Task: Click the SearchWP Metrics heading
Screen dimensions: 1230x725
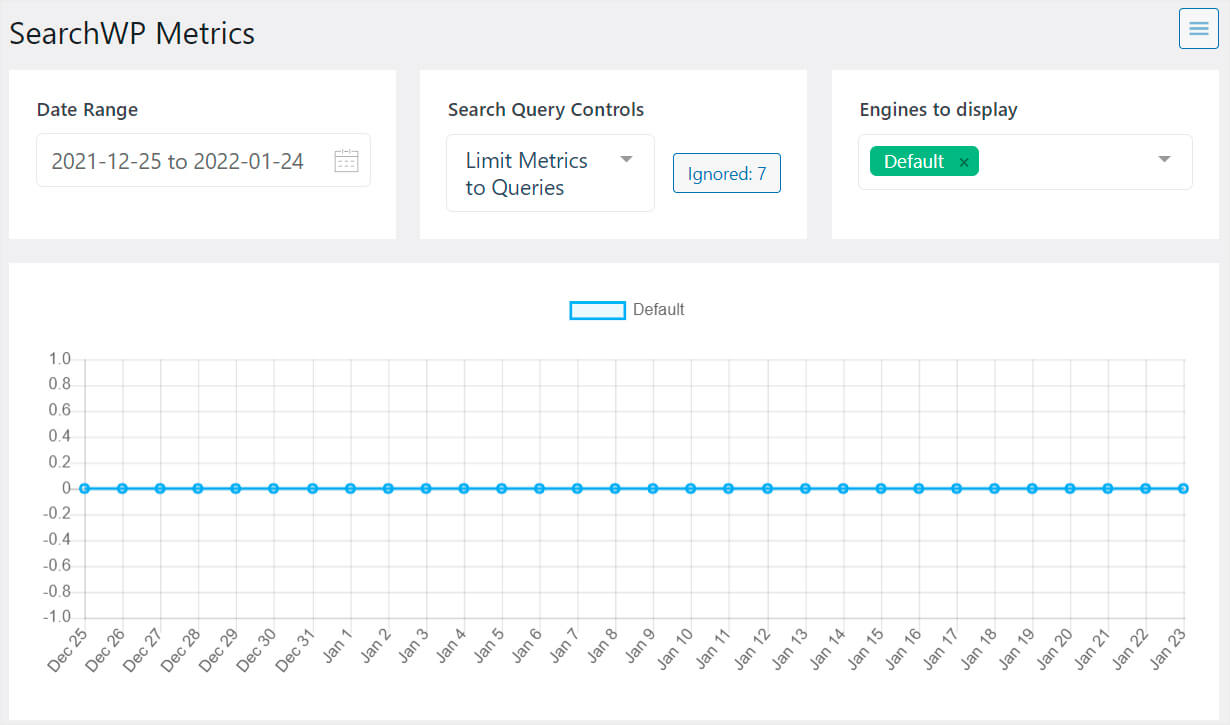Action: tap(131, 33)
